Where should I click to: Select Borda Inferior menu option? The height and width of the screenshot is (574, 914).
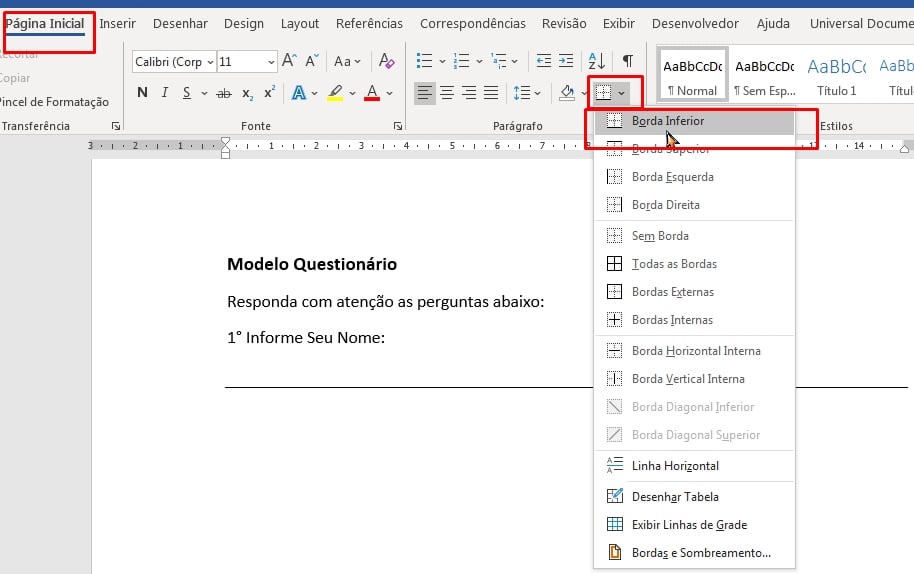point(694,121)
